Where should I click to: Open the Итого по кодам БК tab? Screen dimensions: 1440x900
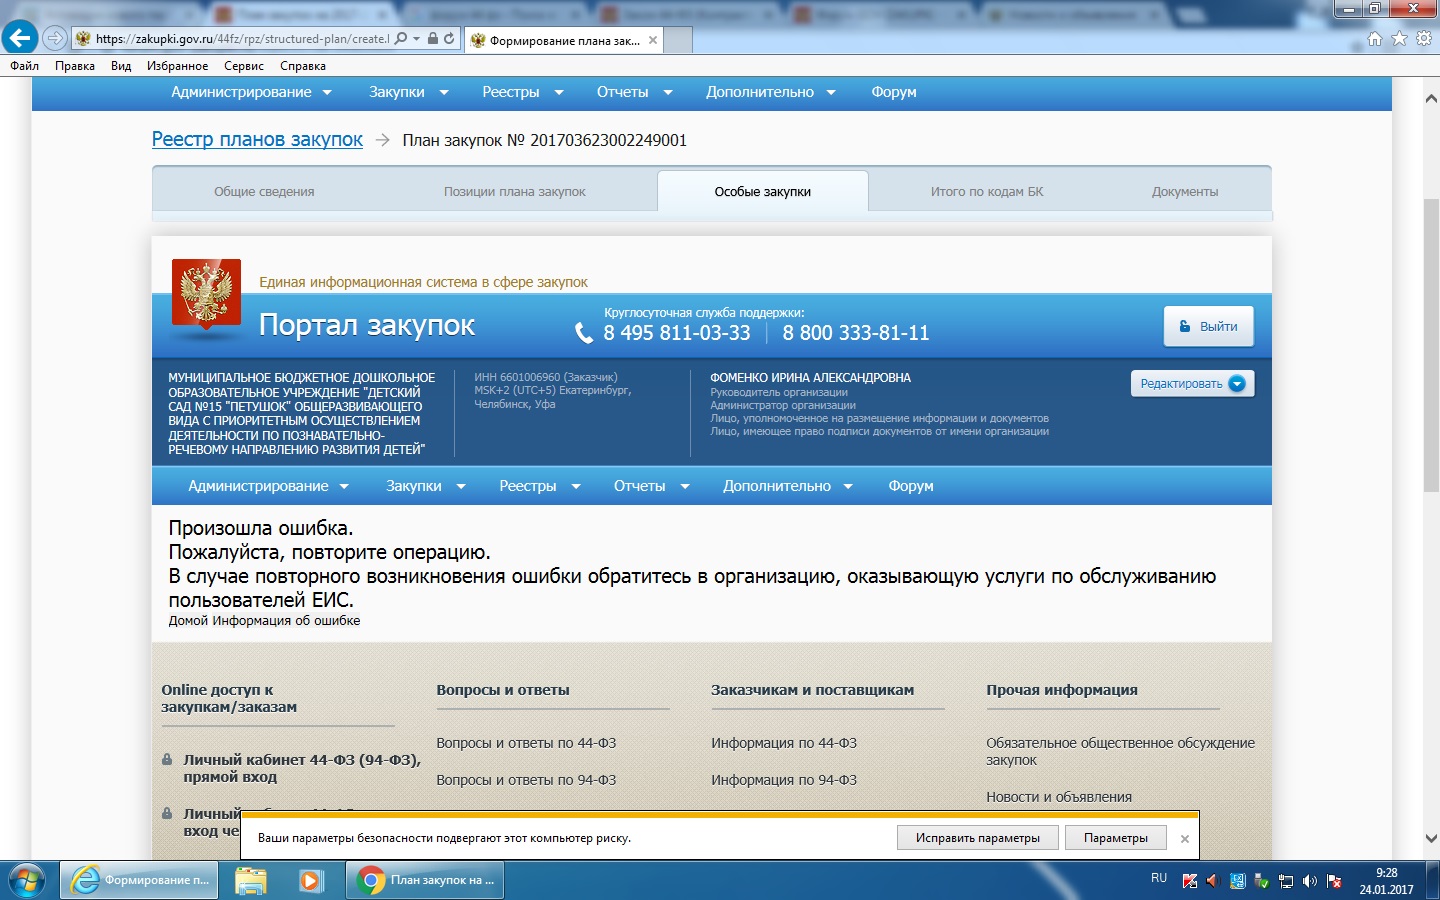tap(986, 192)
